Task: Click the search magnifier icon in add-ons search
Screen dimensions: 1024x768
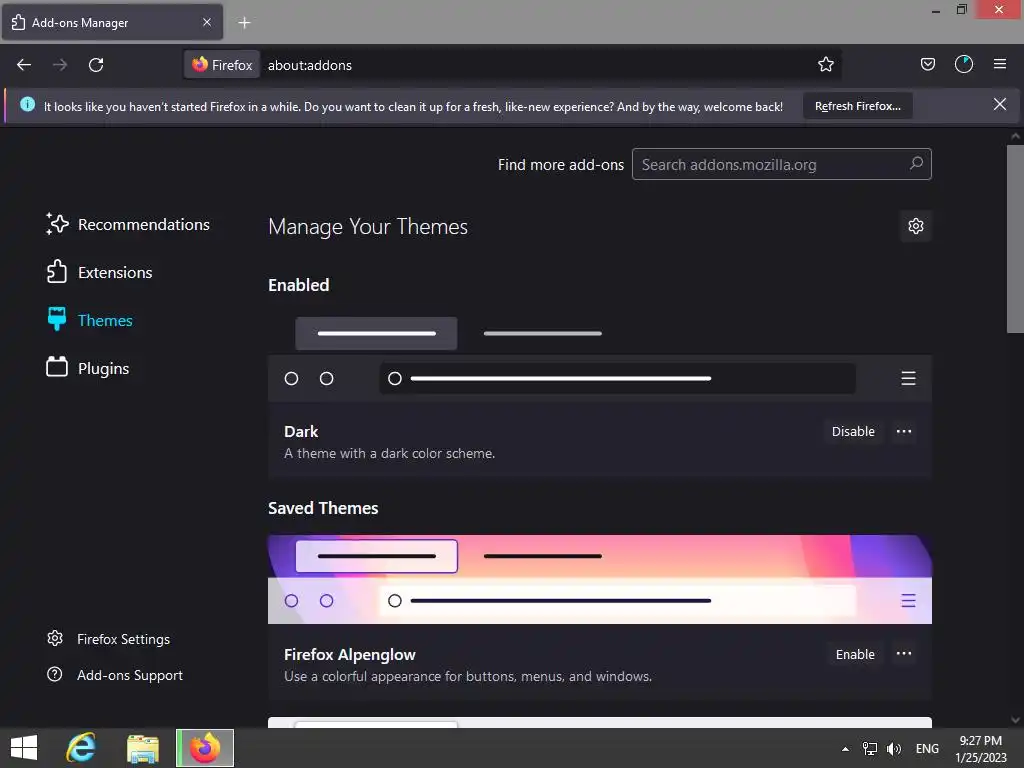Action: click(916, 163)
